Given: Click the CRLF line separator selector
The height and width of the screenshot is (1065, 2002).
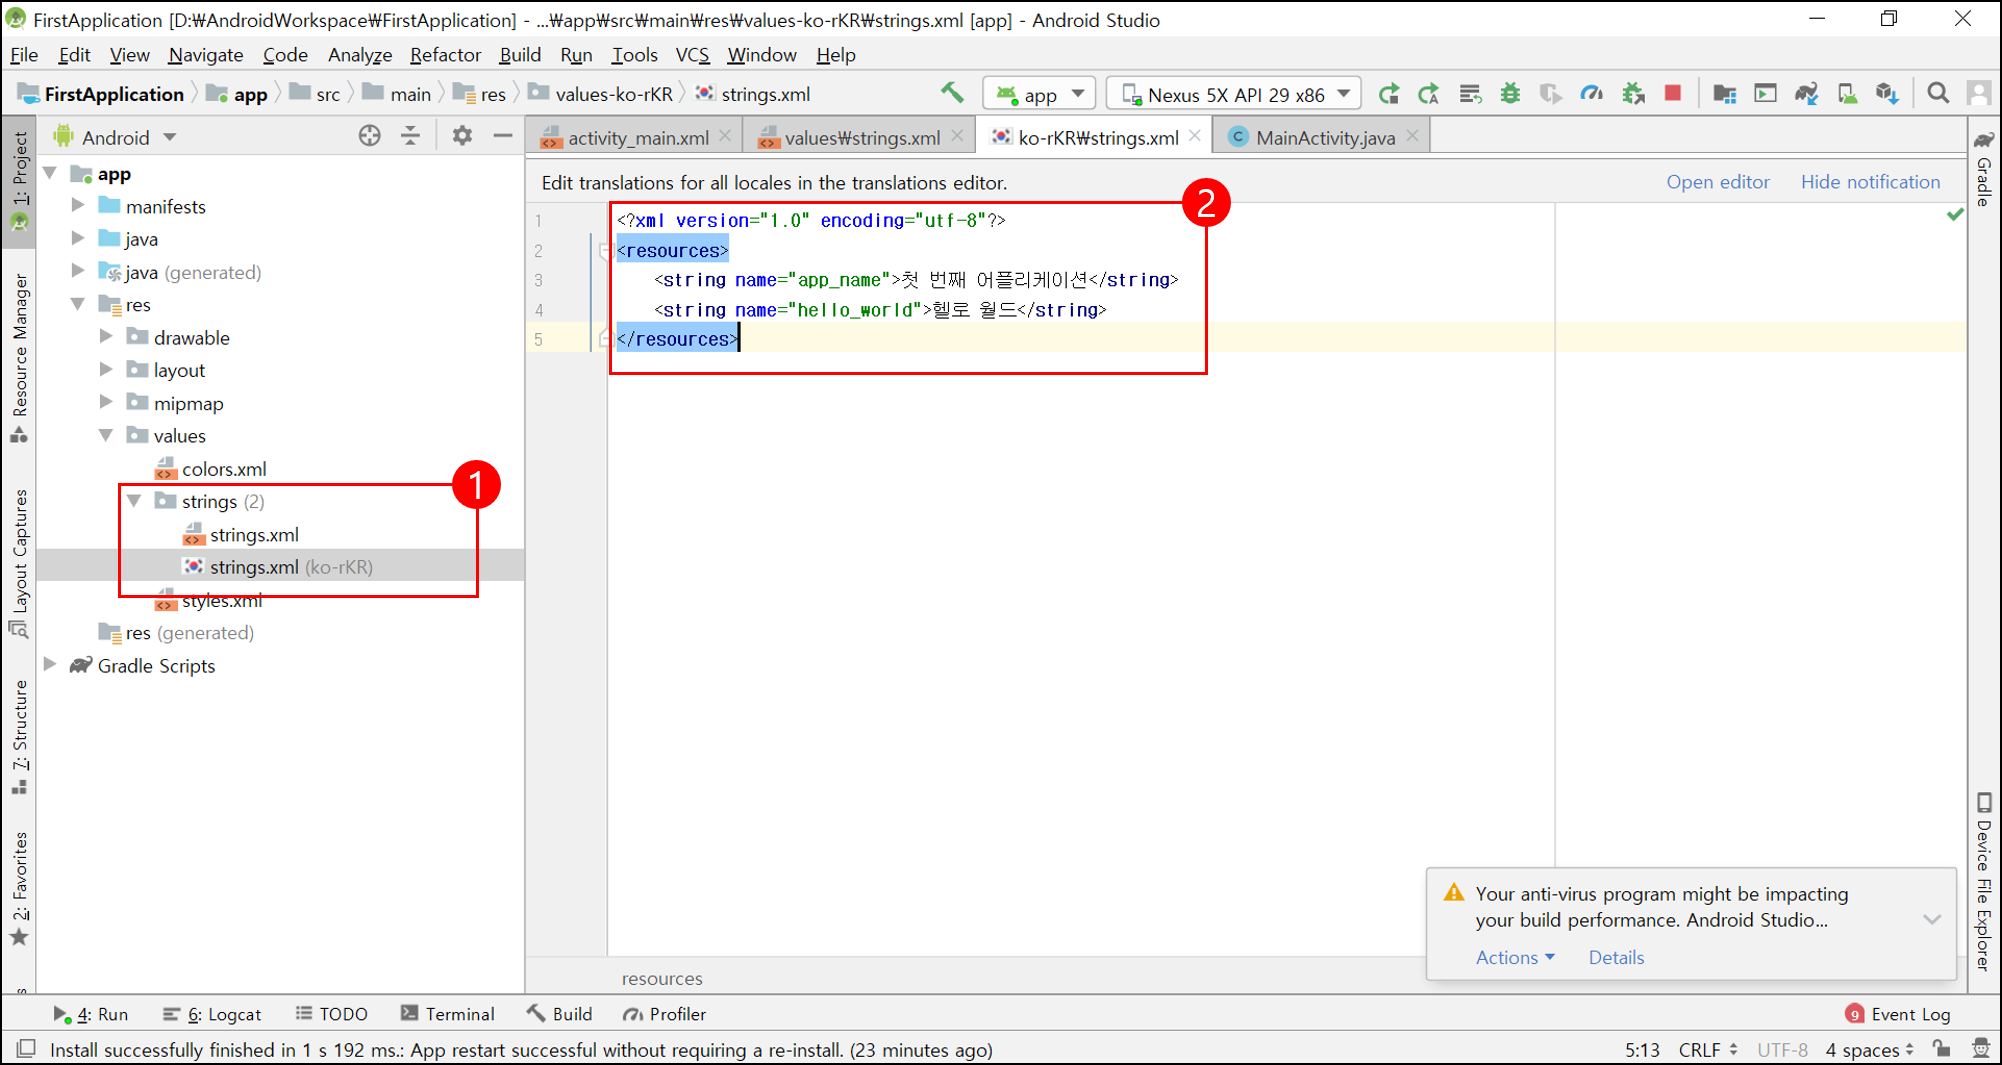Looking at the screenshot, I should [x=1708, y=1049].
